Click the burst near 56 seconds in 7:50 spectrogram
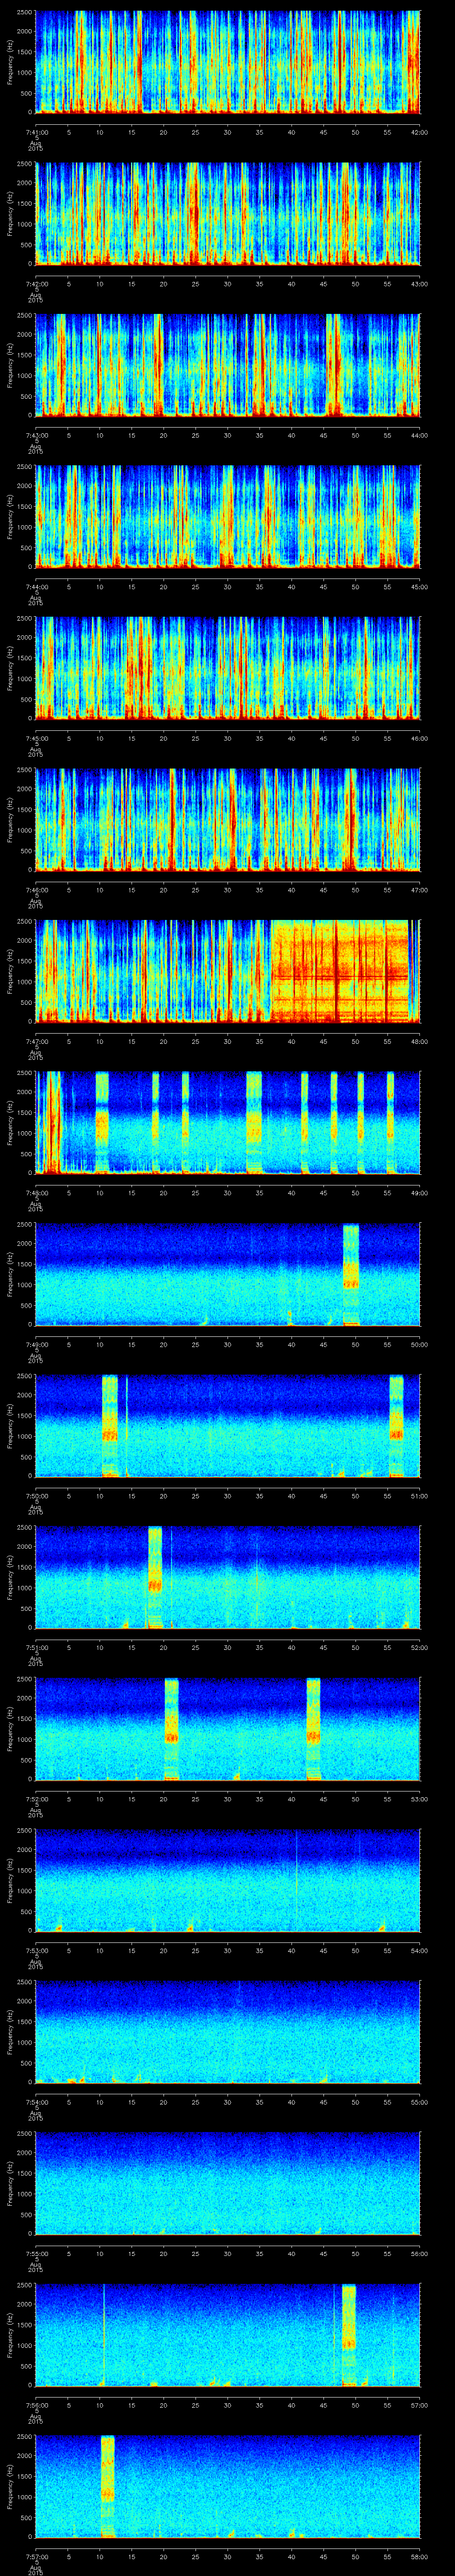This screenshot has width=455, height=2576. 396,1426
